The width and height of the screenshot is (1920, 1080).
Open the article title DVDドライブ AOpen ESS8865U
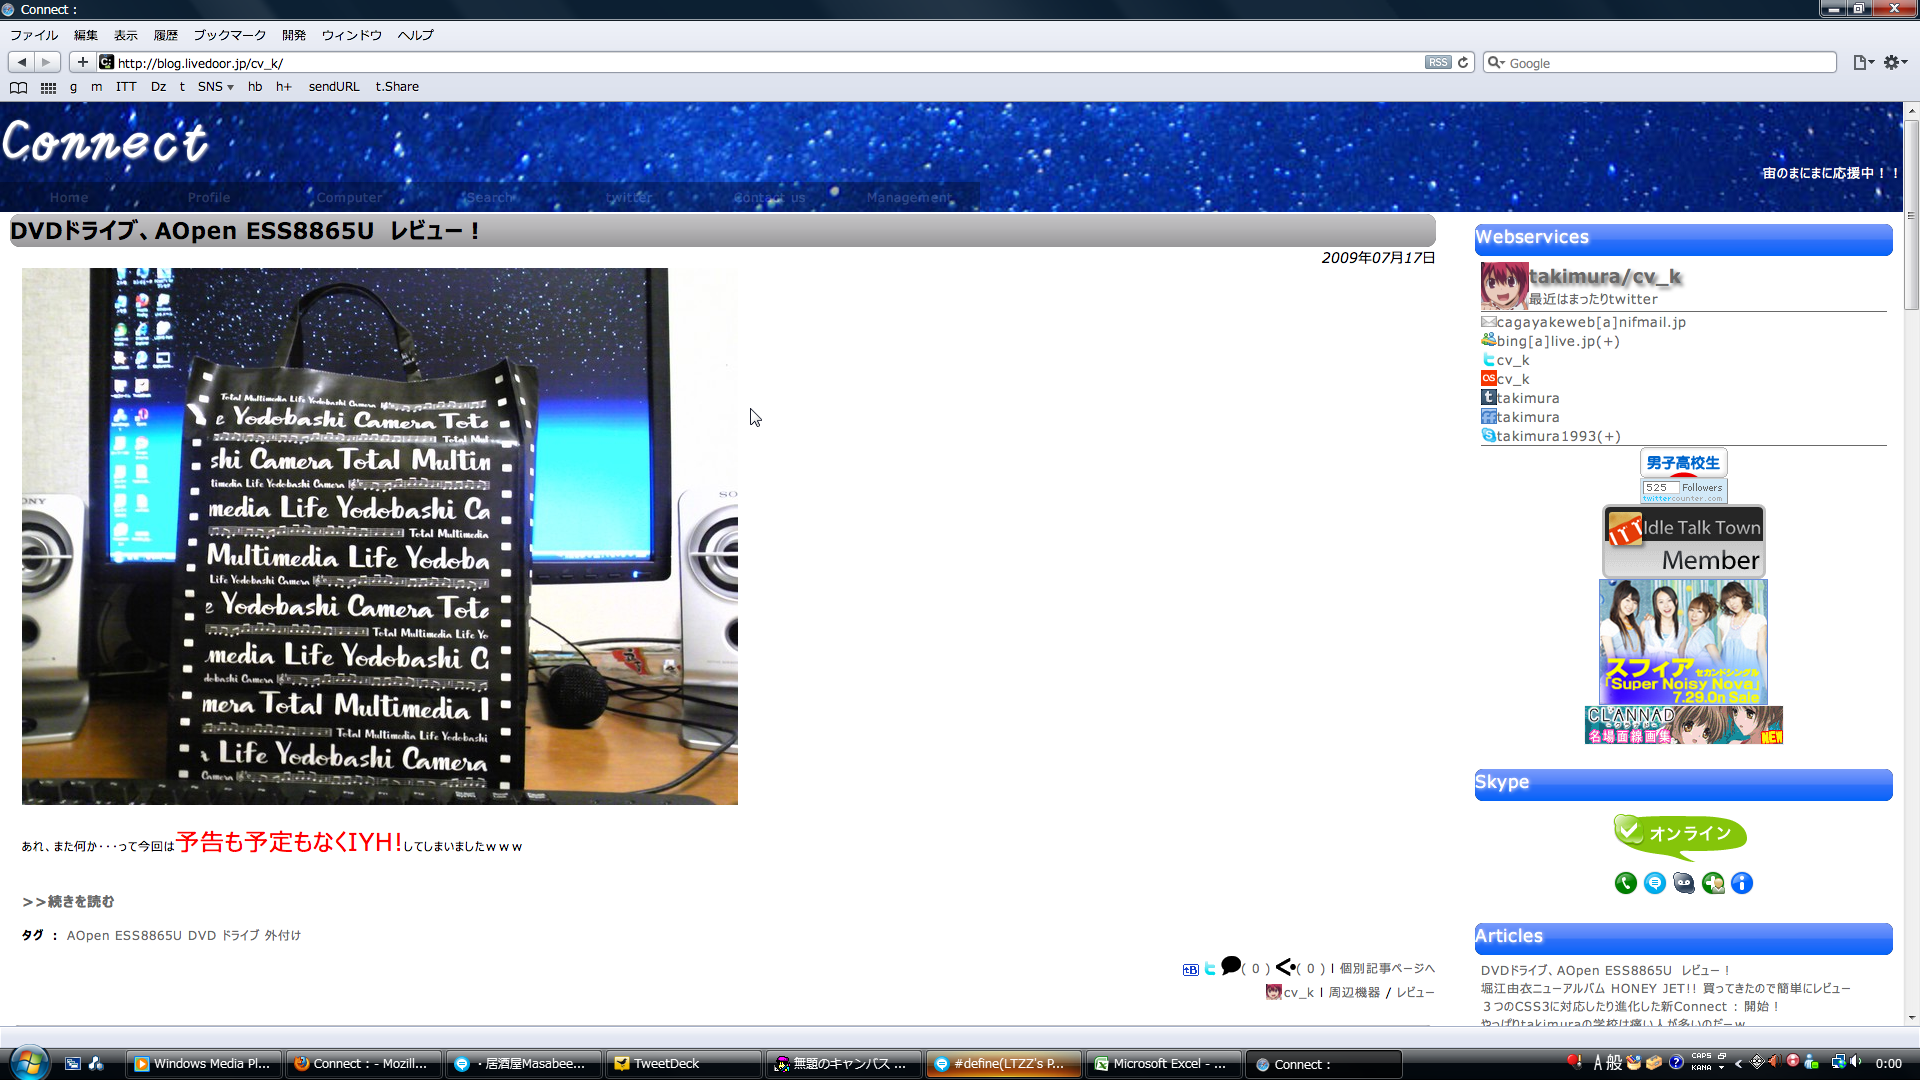point(244,231)
